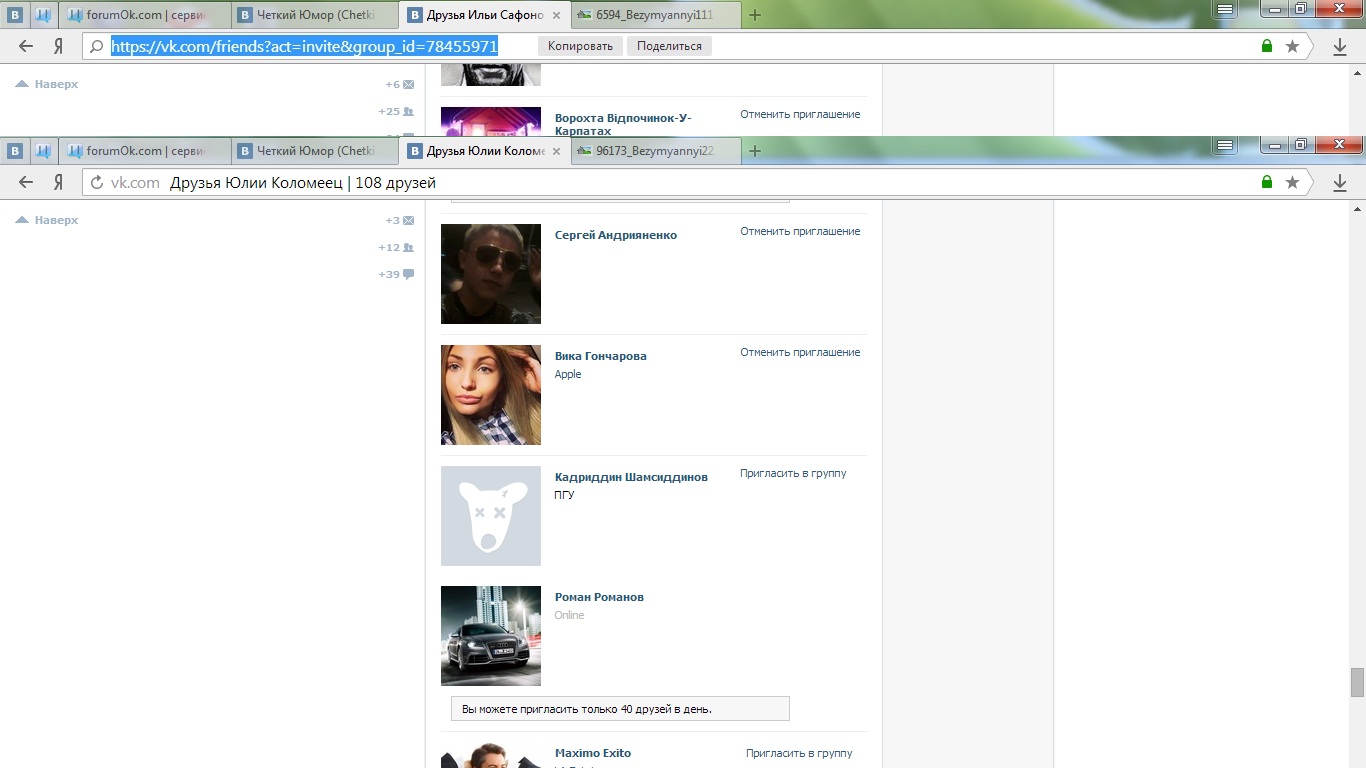Viewport: 1366px width, 768px height.
Task: Switch to 6594_Bezymyannyi111 tab
Action: [x=655, y=15]
